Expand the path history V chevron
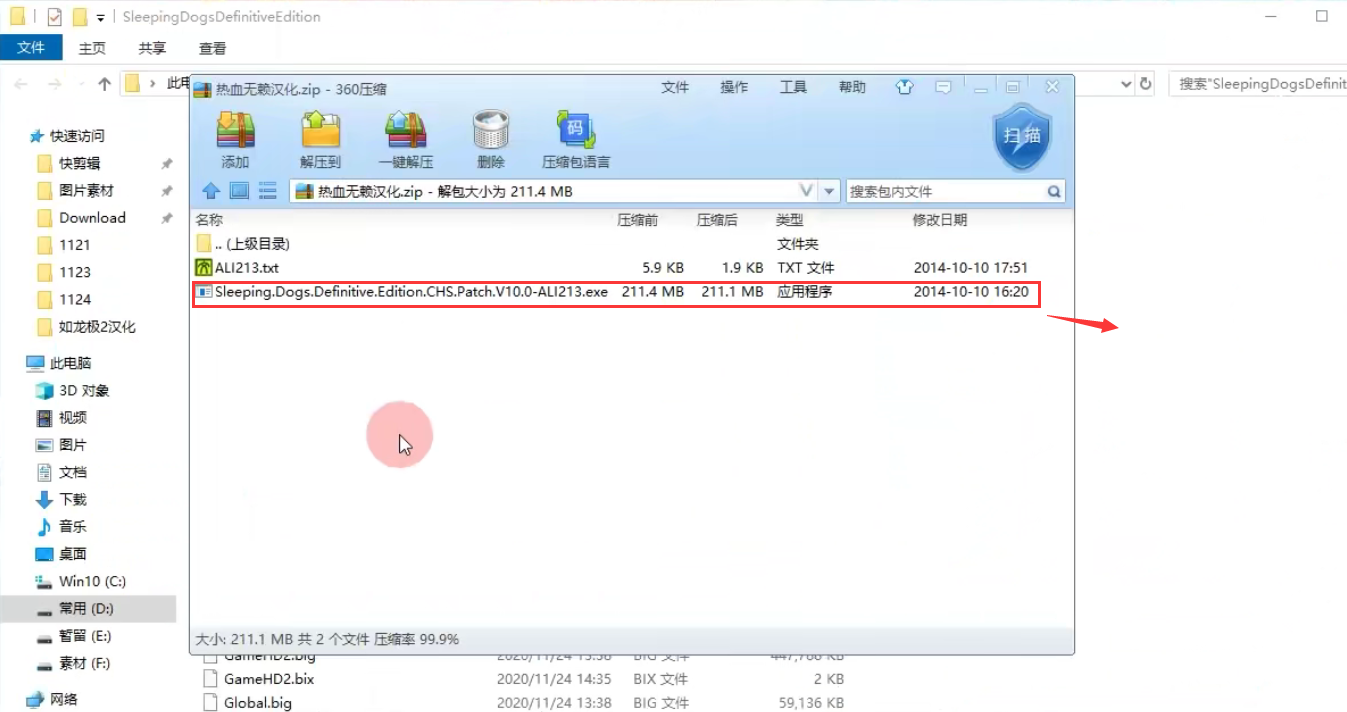 (807, 191)
